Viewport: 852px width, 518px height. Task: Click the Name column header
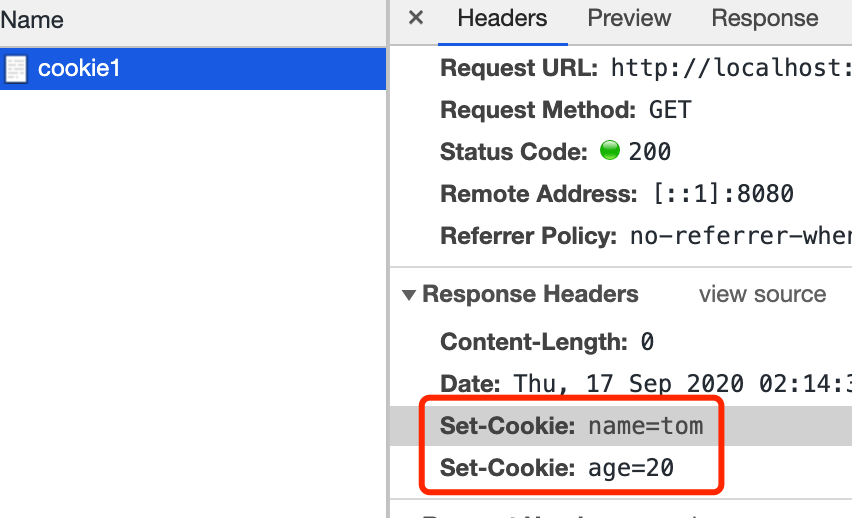[x=32, y=21]
